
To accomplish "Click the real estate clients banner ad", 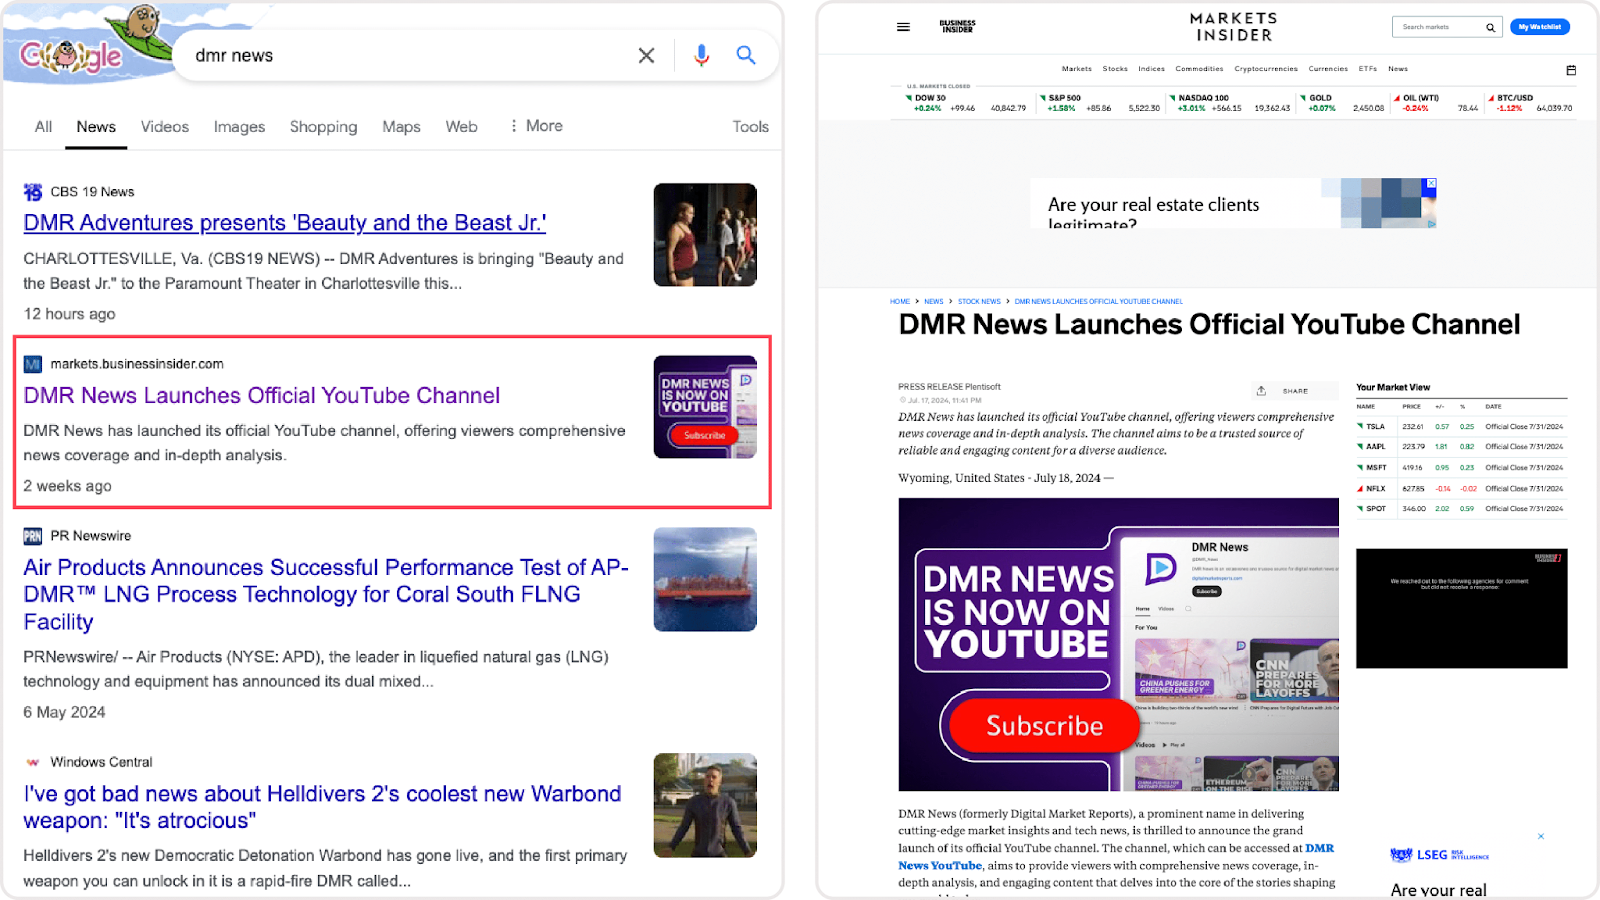I will pyautogui.click(x=1233, y=203).
